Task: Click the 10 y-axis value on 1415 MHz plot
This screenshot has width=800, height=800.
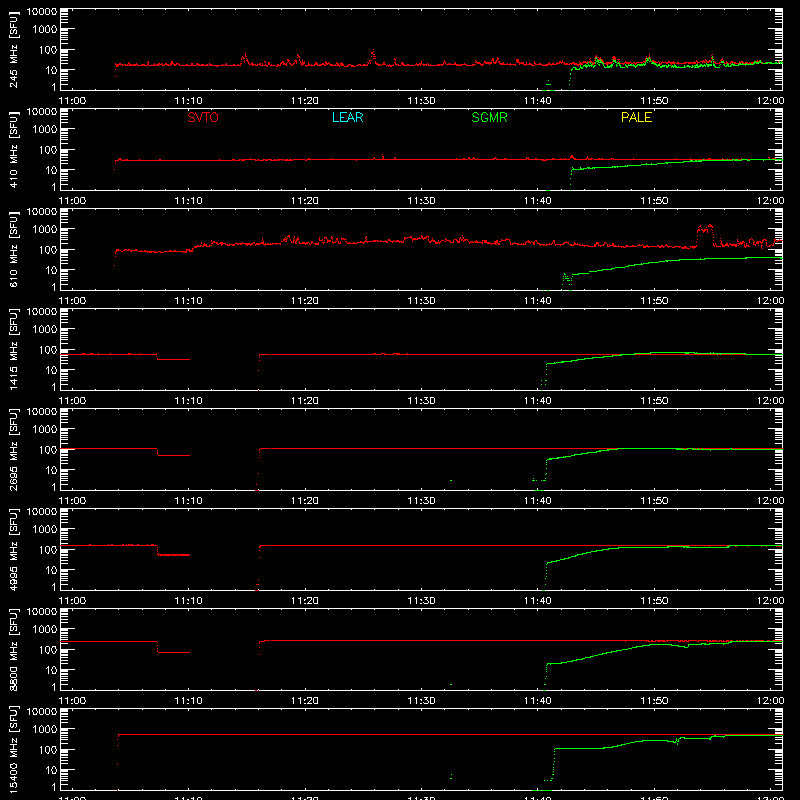Action: pyautogui.click(x=51, y=370)
